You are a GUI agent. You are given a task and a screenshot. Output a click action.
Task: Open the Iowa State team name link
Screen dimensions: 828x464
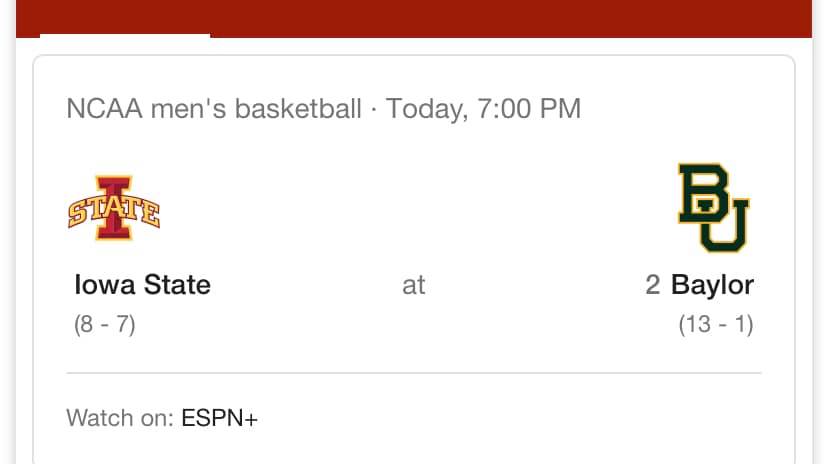(x=142, y=285)
